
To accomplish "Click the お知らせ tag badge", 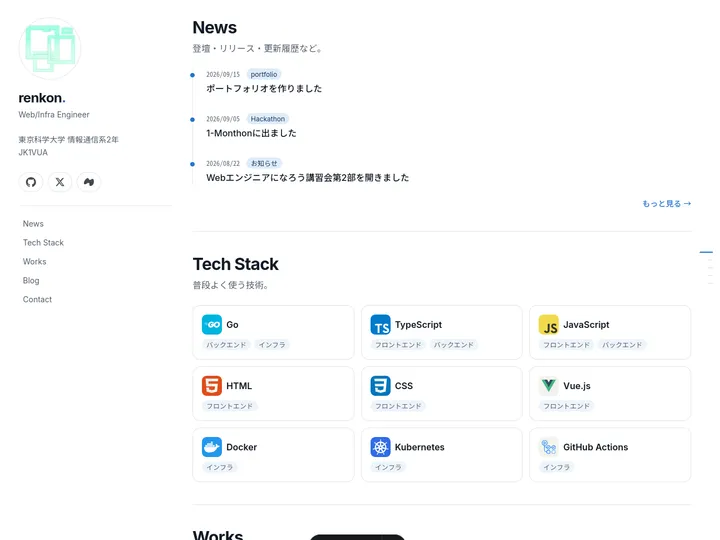I will coord(264,163).
